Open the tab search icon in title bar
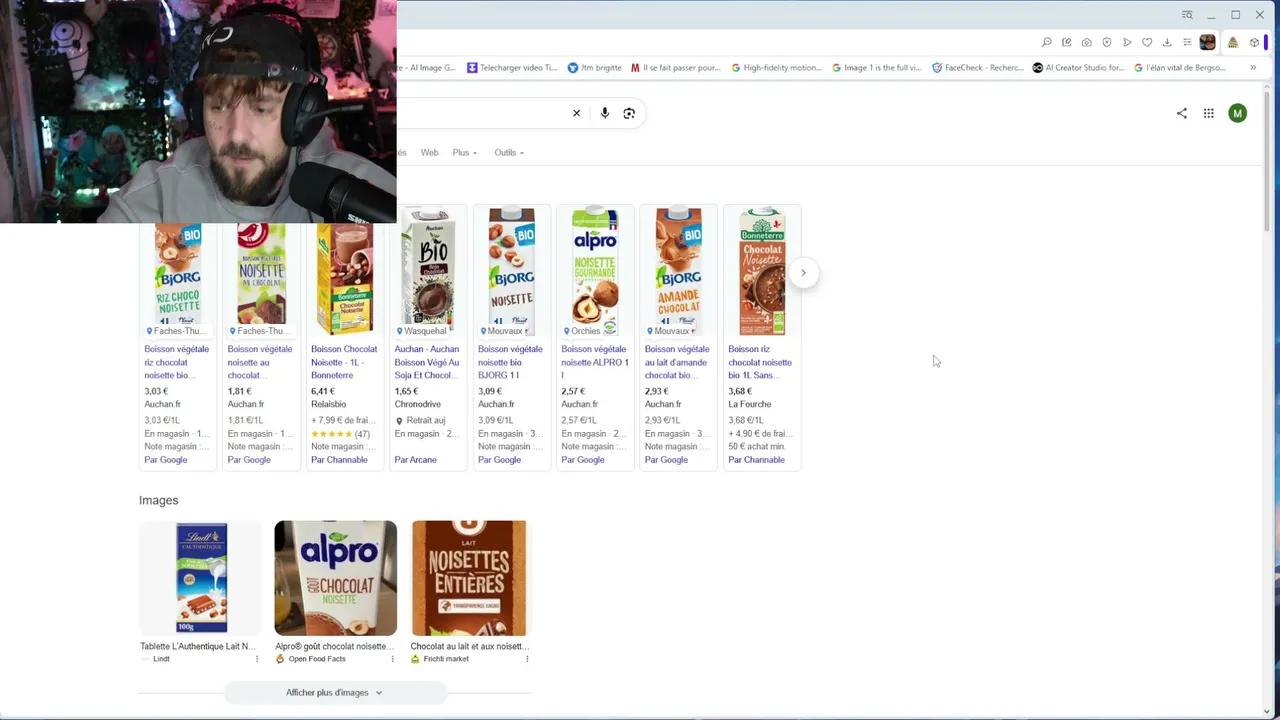Viewport: 1280px width, 720px height. point(1187,15)
